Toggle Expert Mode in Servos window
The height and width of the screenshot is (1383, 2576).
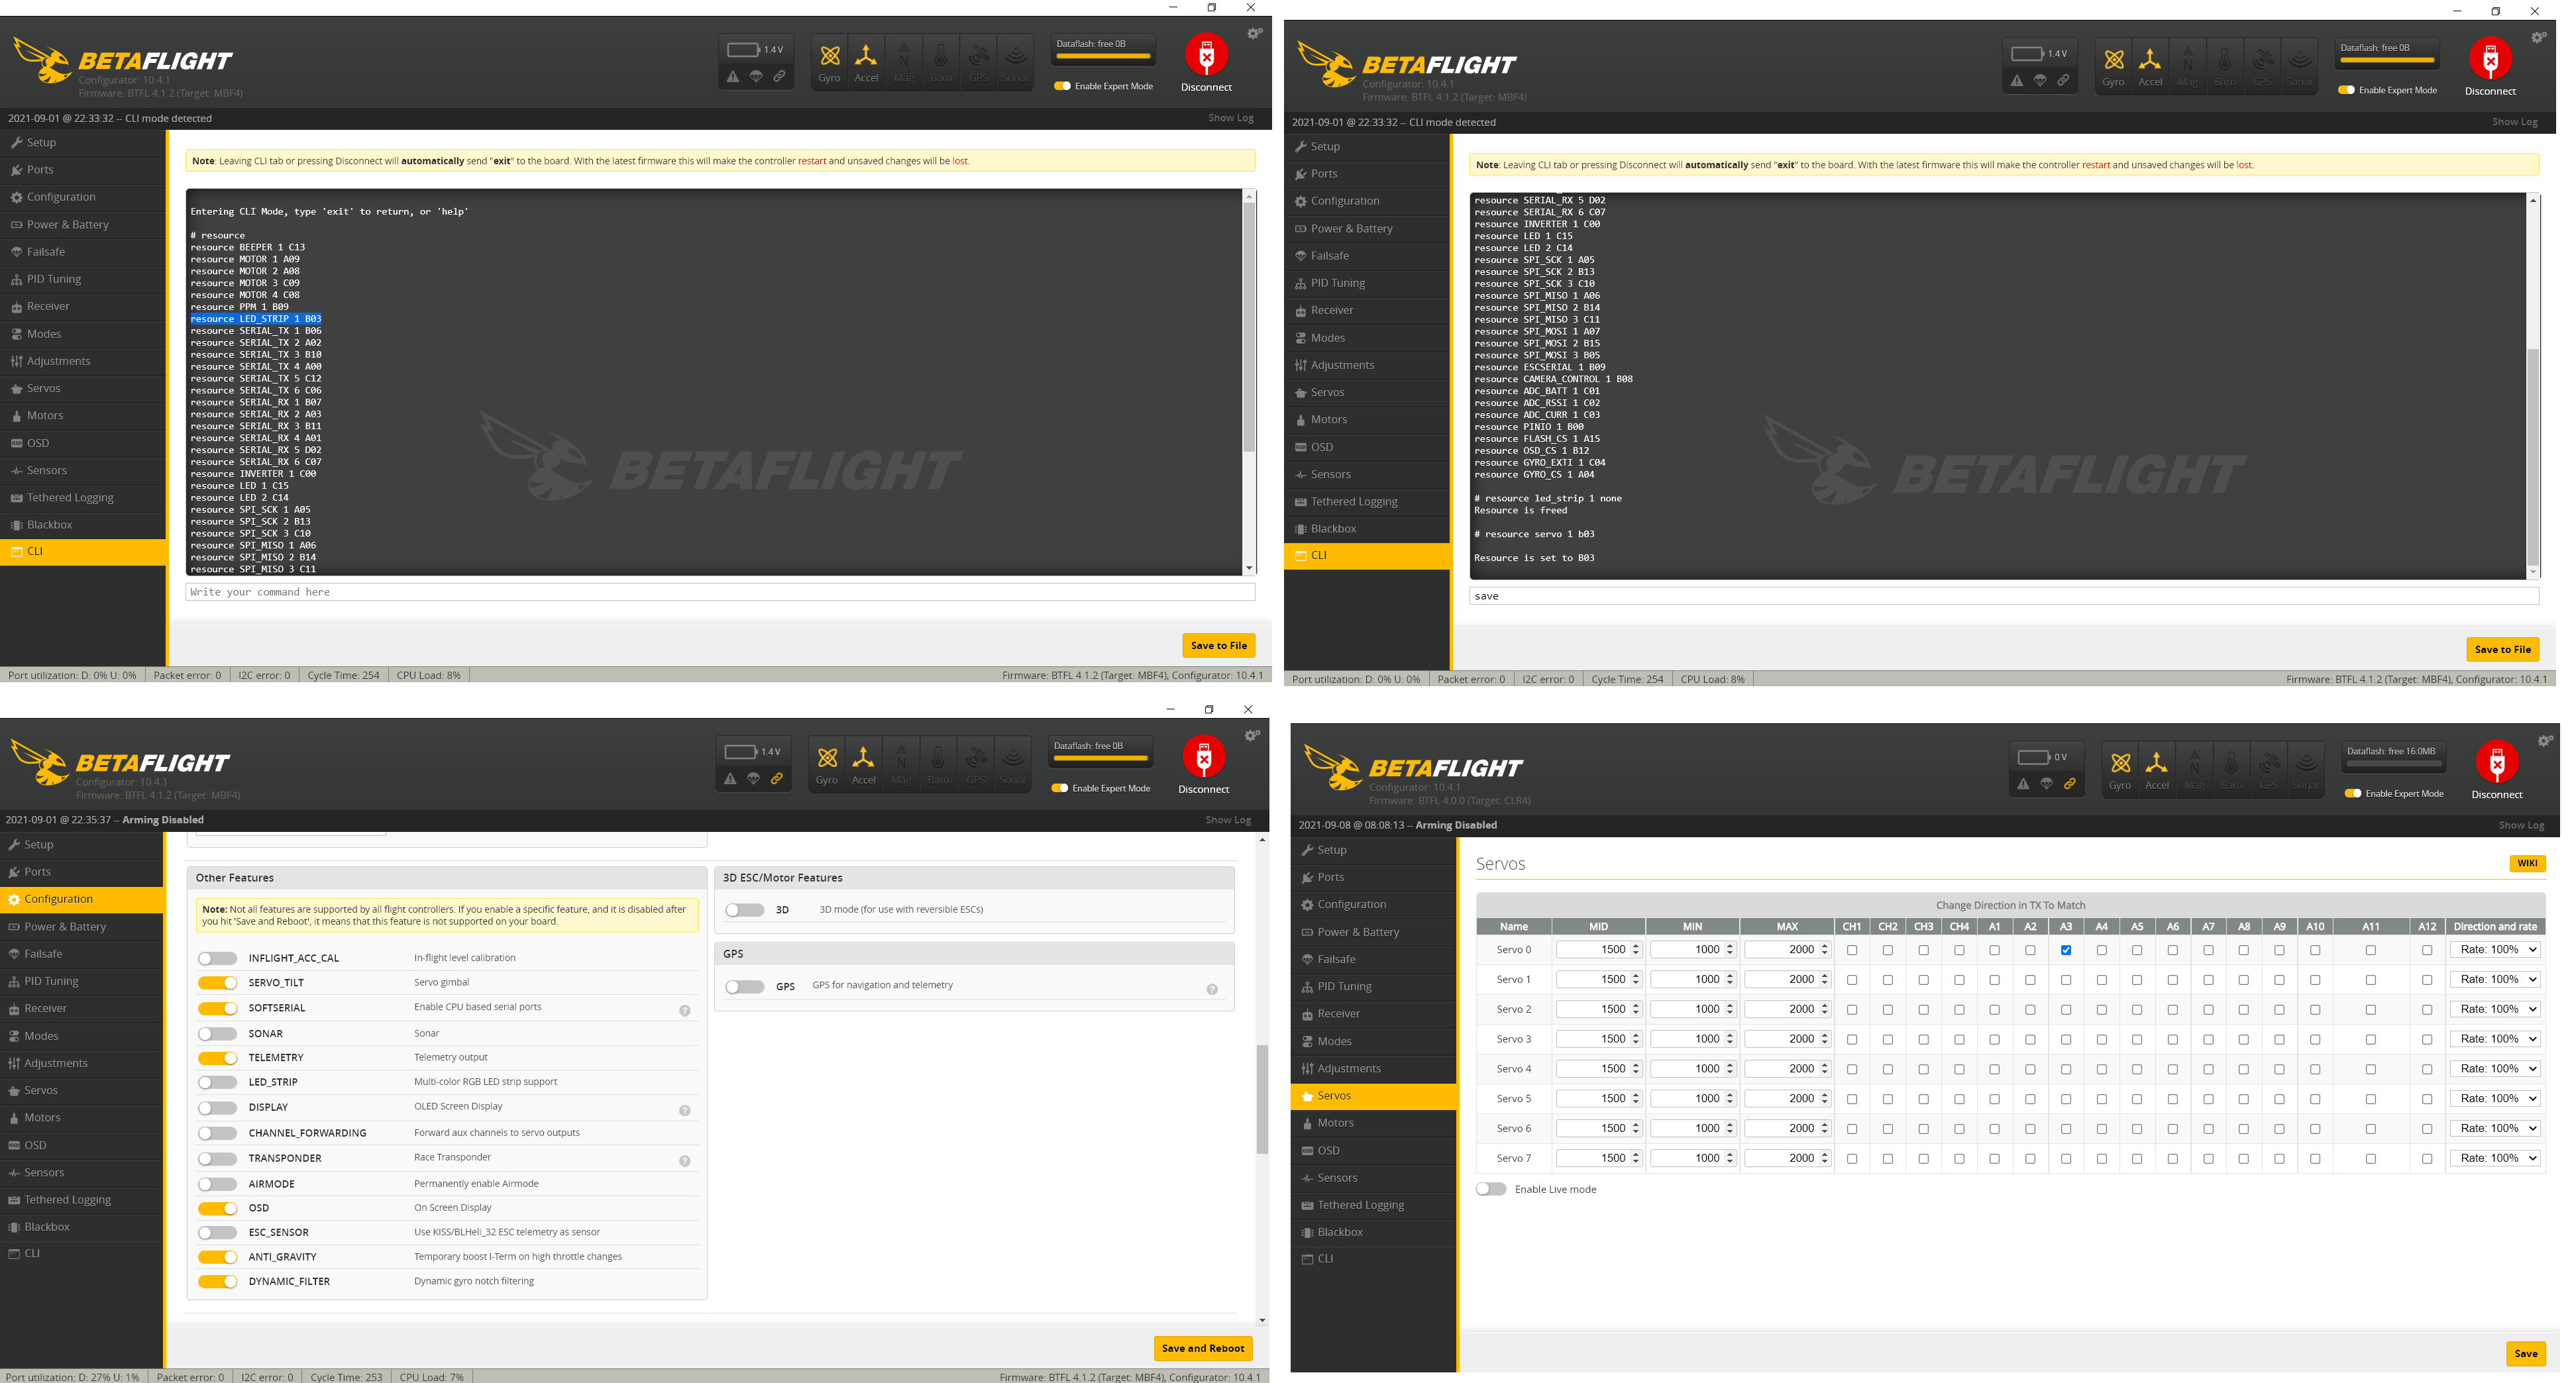(2353, 794)
